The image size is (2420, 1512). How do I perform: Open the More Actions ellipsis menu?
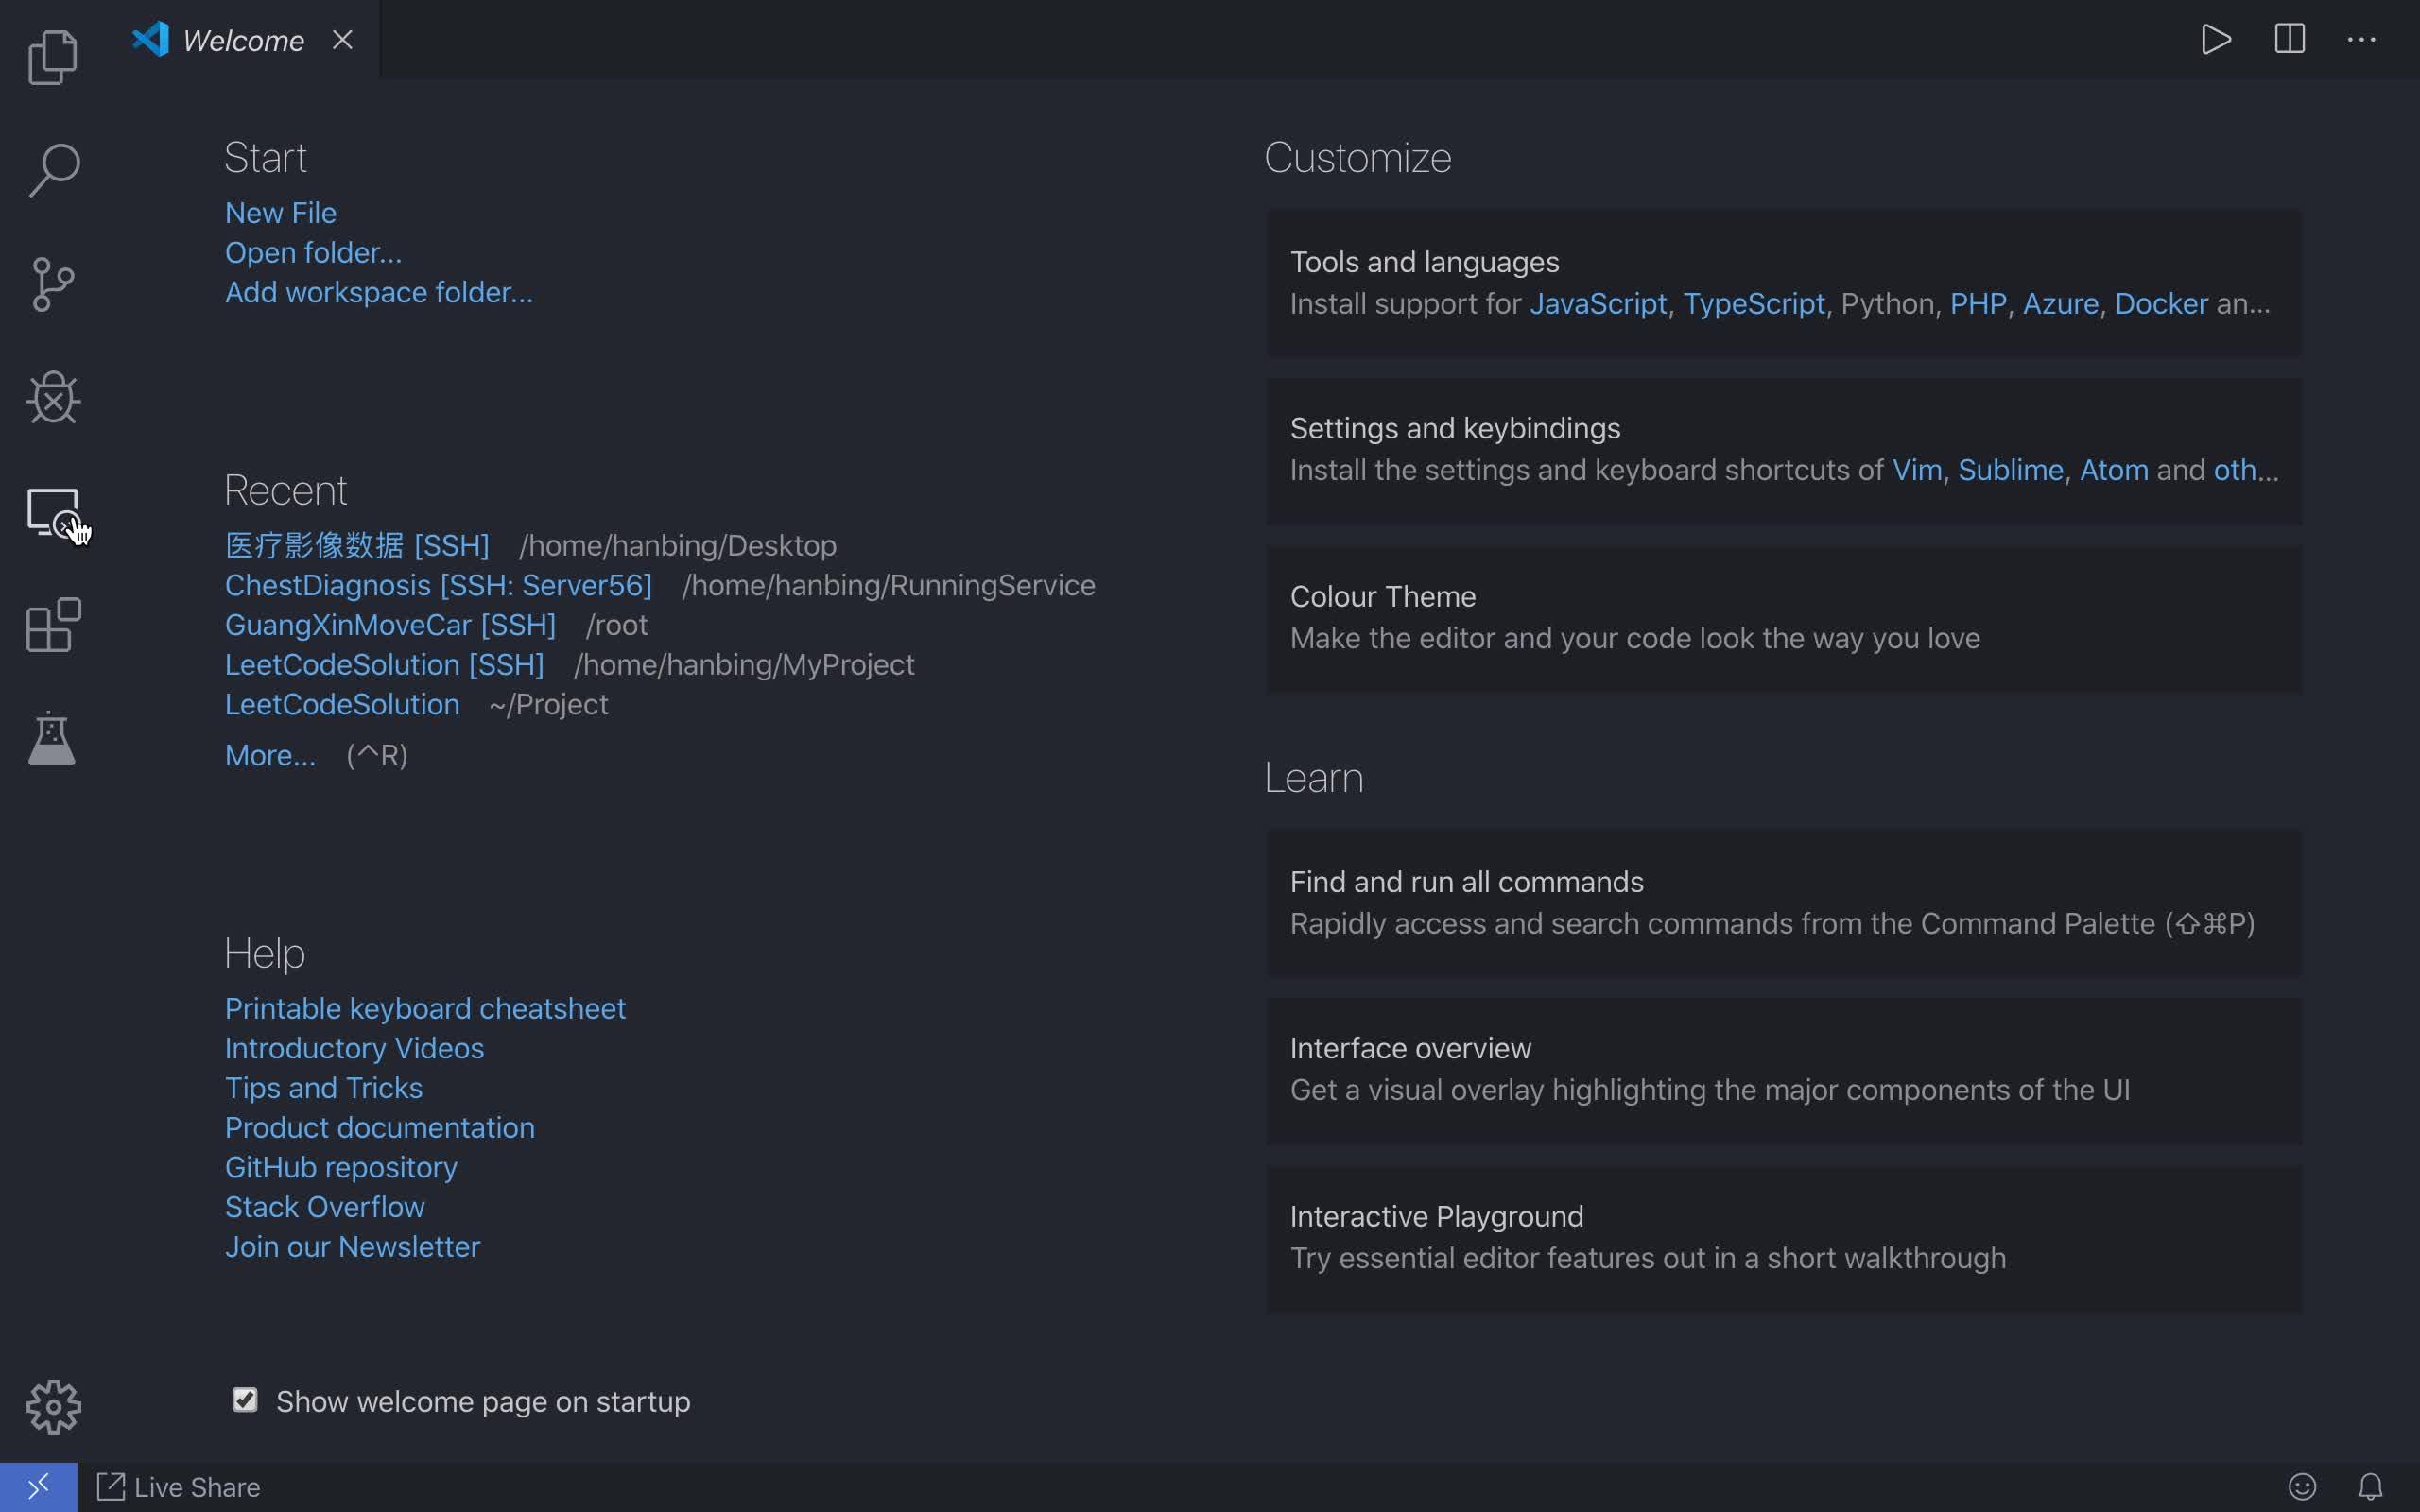[x=2362, y=40]
